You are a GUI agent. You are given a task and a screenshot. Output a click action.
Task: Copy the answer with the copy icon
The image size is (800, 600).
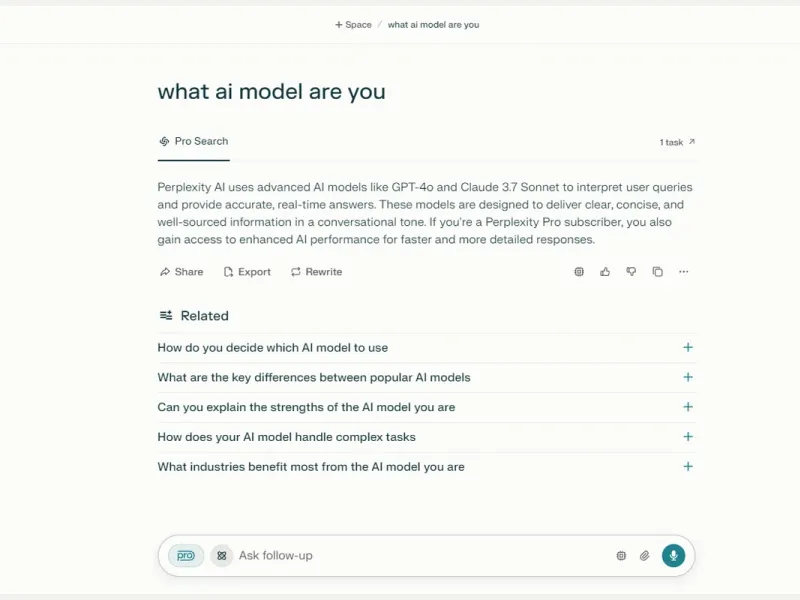tap(658, 272)
